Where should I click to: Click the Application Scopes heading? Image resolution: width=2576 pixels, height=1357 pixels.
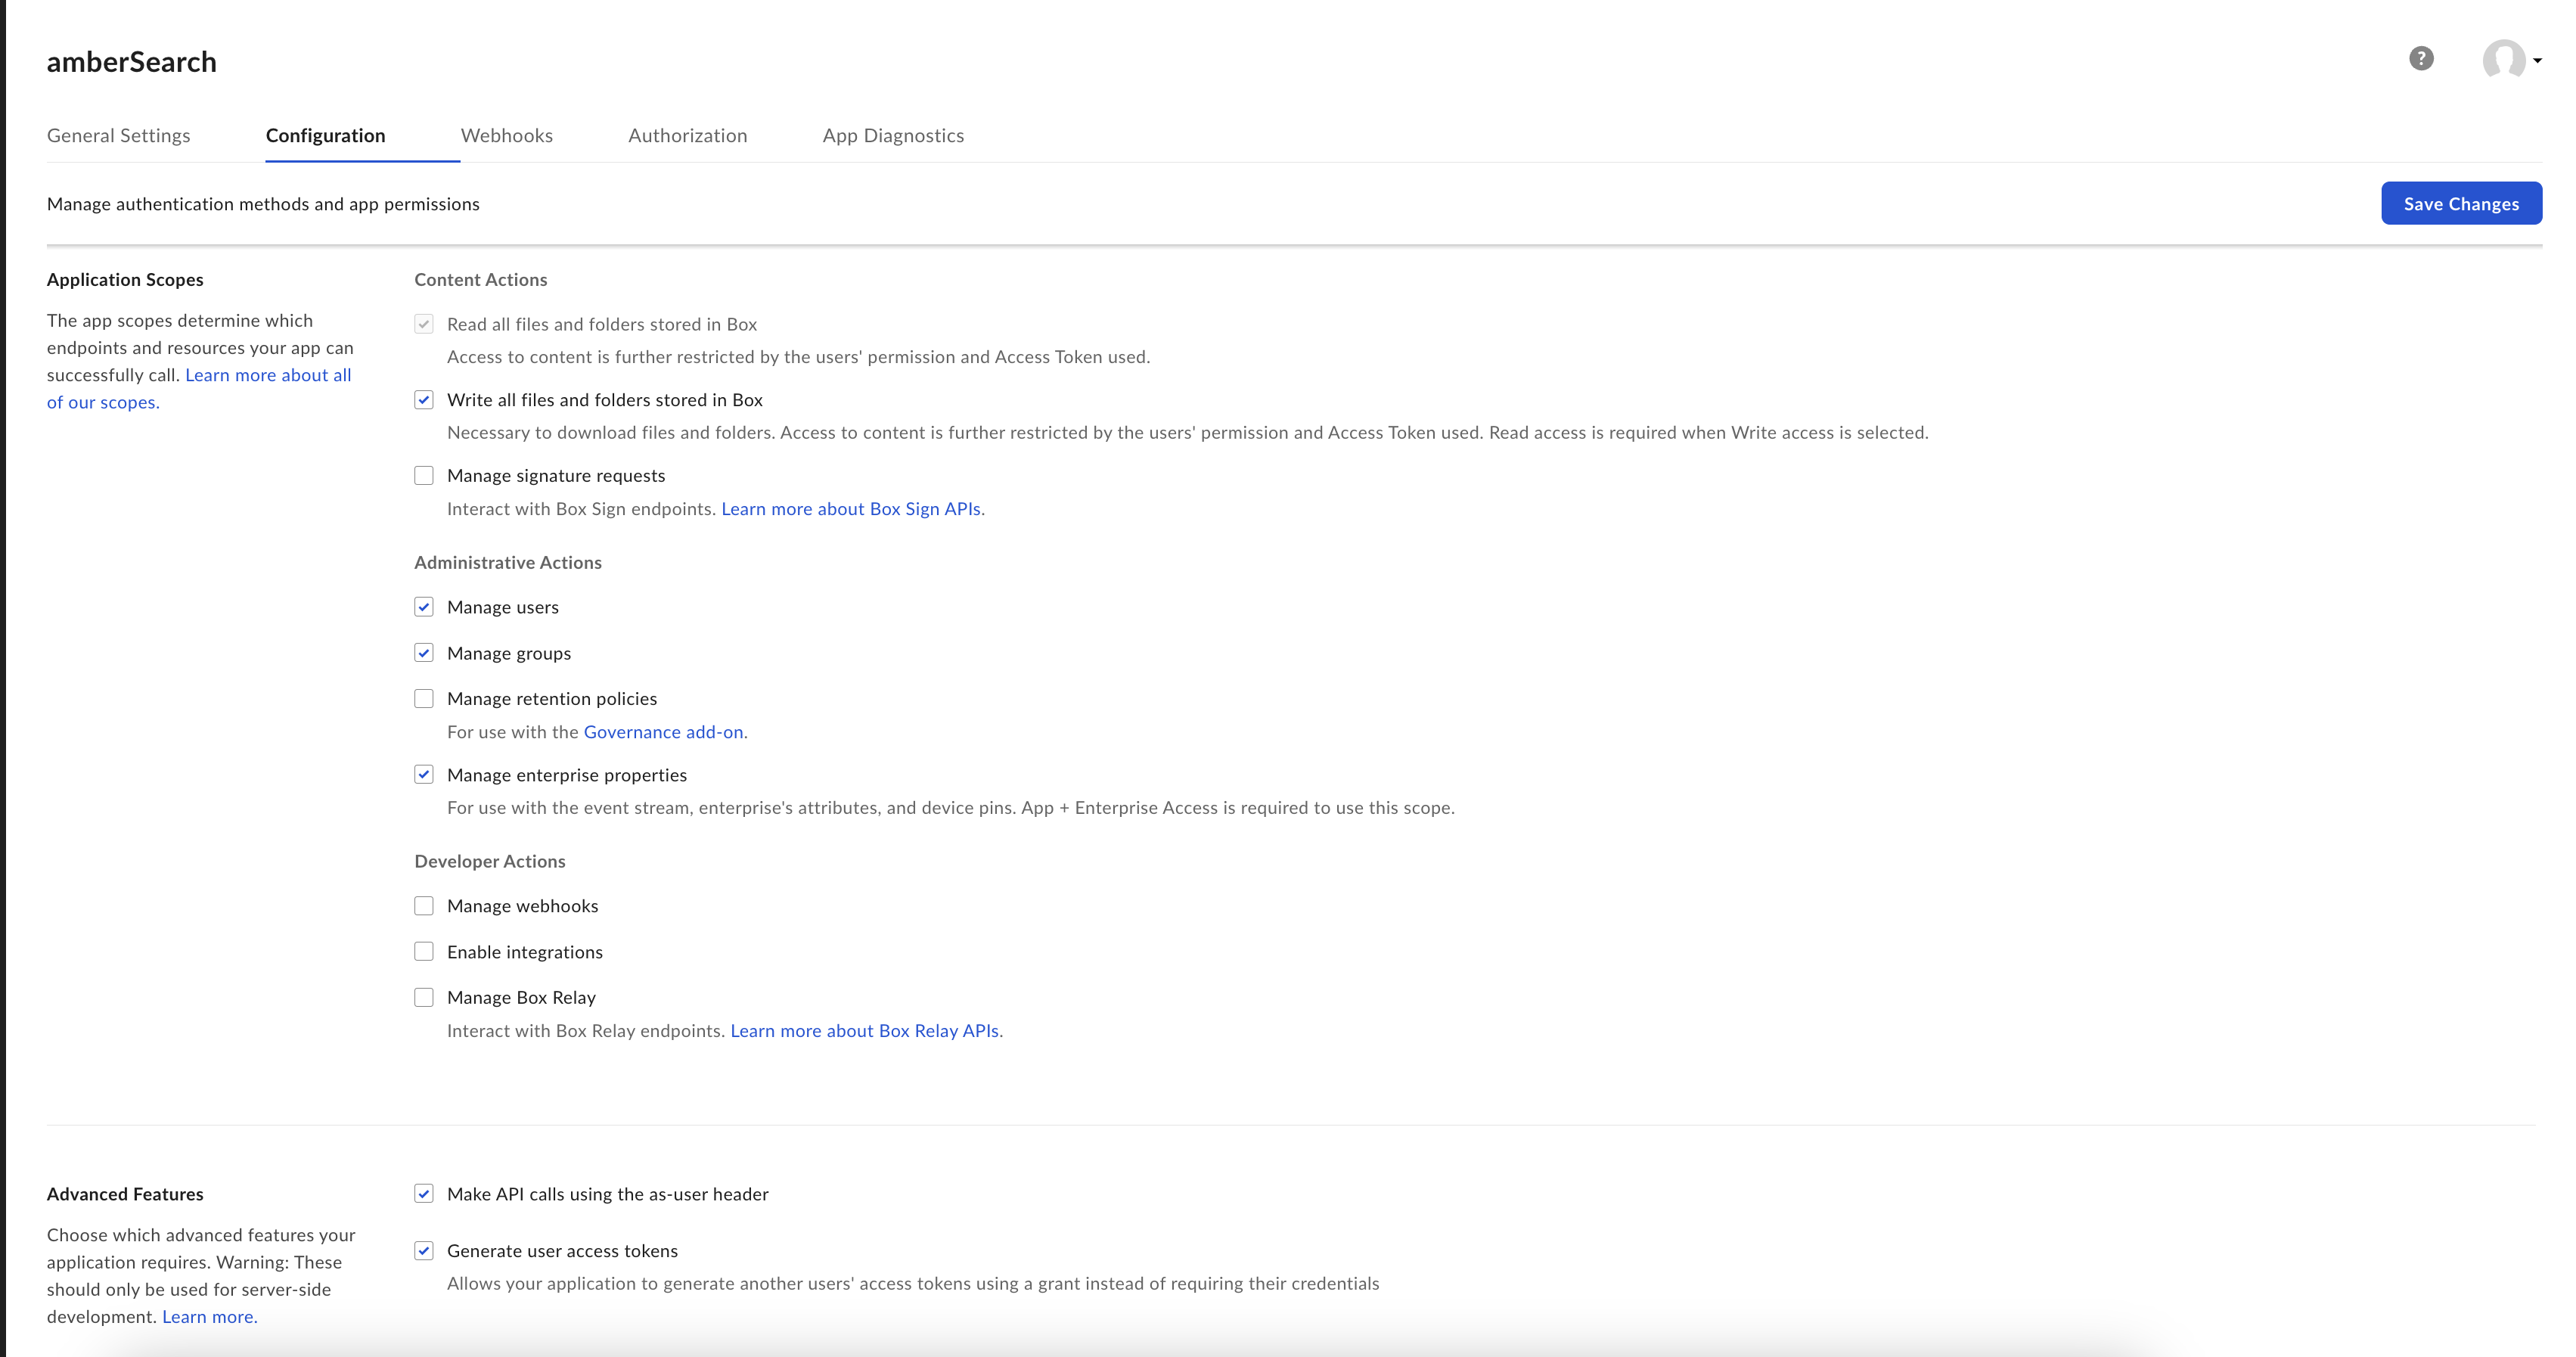point(125,280)
